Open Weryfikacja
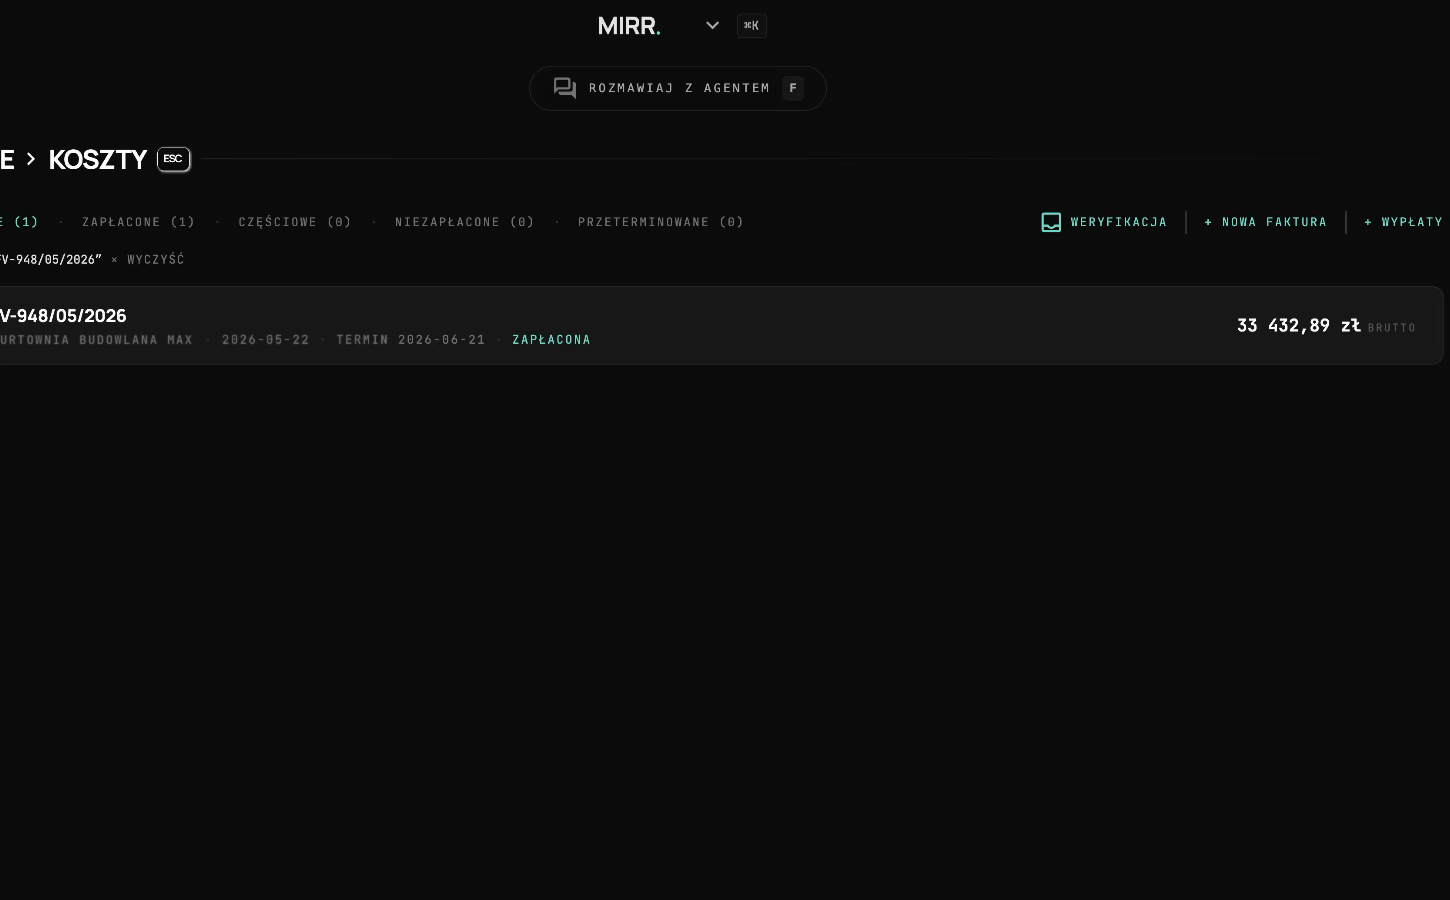The width and height of the screenshot is (1450, 900). tap(1104, 222)
